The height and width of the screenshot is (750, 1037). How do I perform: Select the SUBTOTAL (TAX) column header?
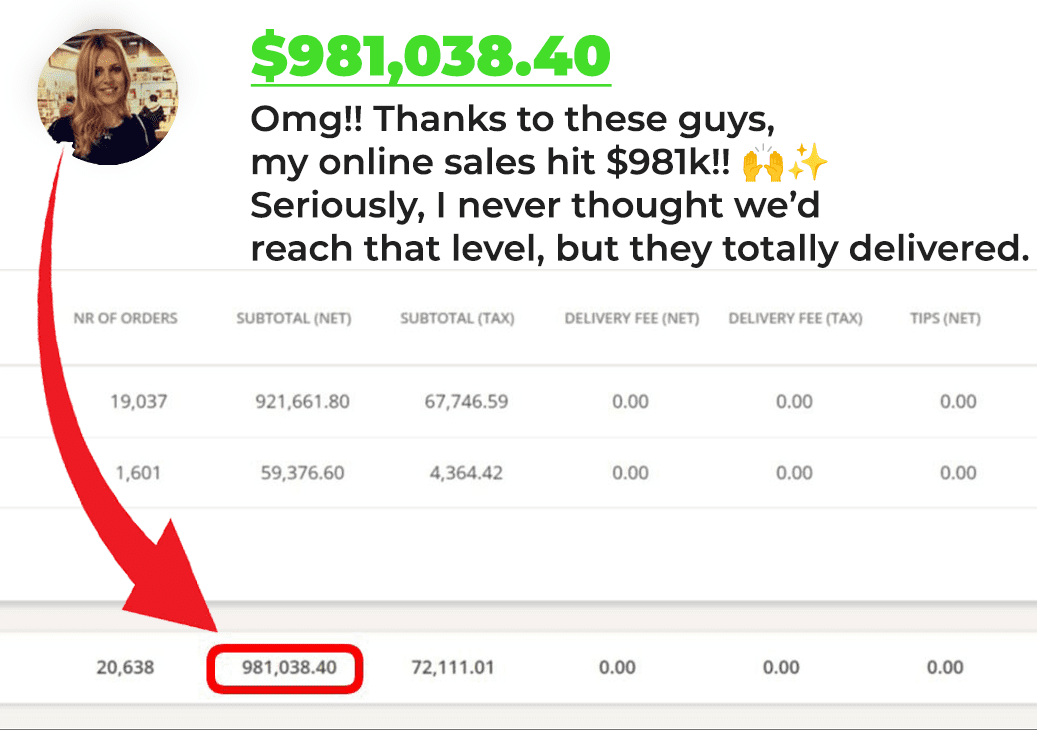[x=457, y=318]
